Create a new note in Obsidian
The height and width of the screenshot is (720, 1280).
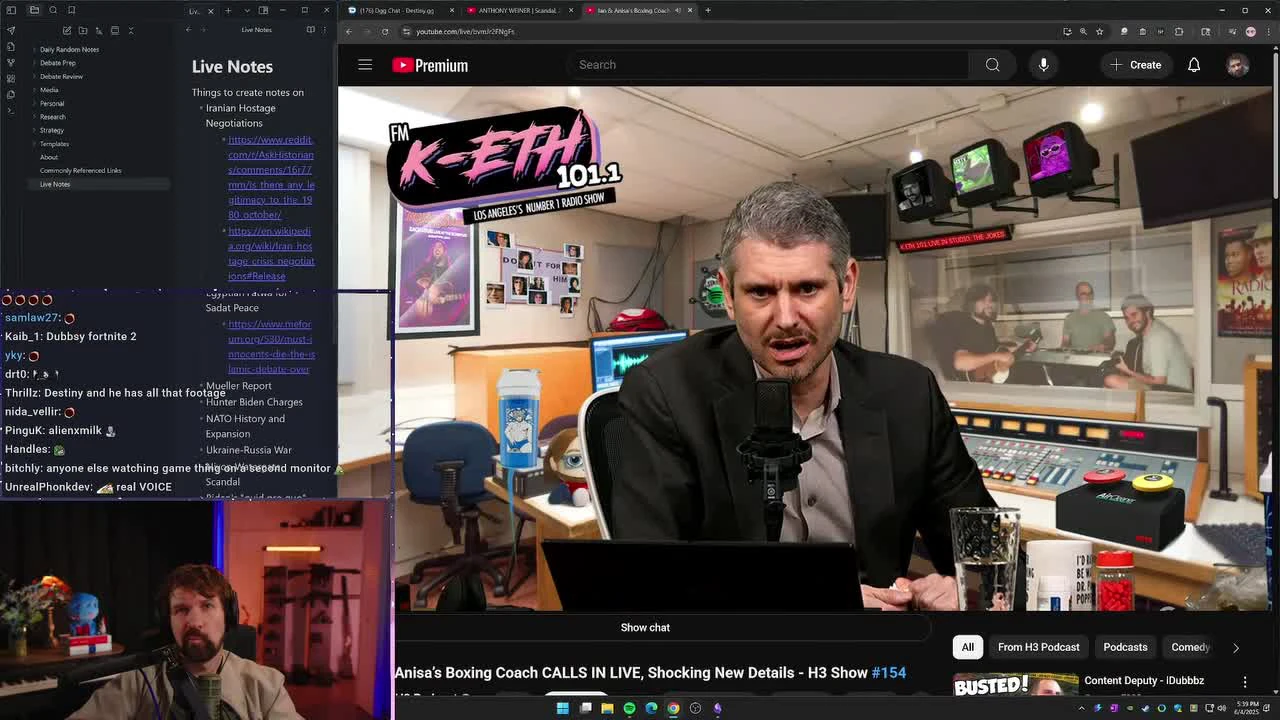click(x=67, y=30)
